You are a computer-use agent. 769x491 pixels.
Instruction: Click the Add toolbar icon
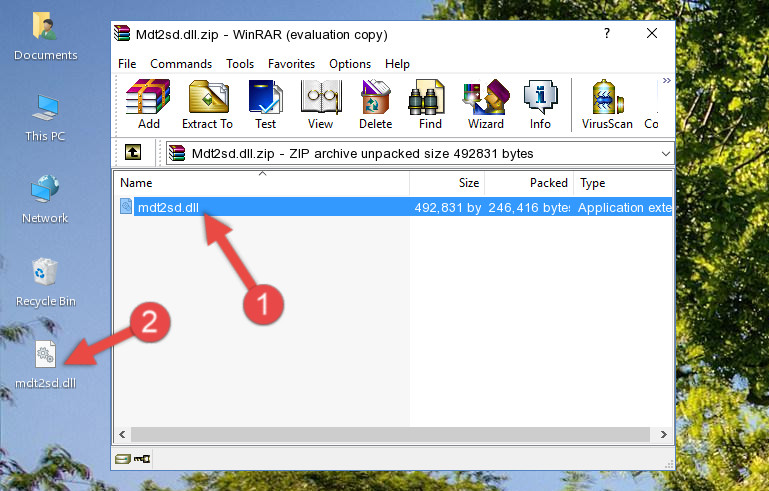148,104
